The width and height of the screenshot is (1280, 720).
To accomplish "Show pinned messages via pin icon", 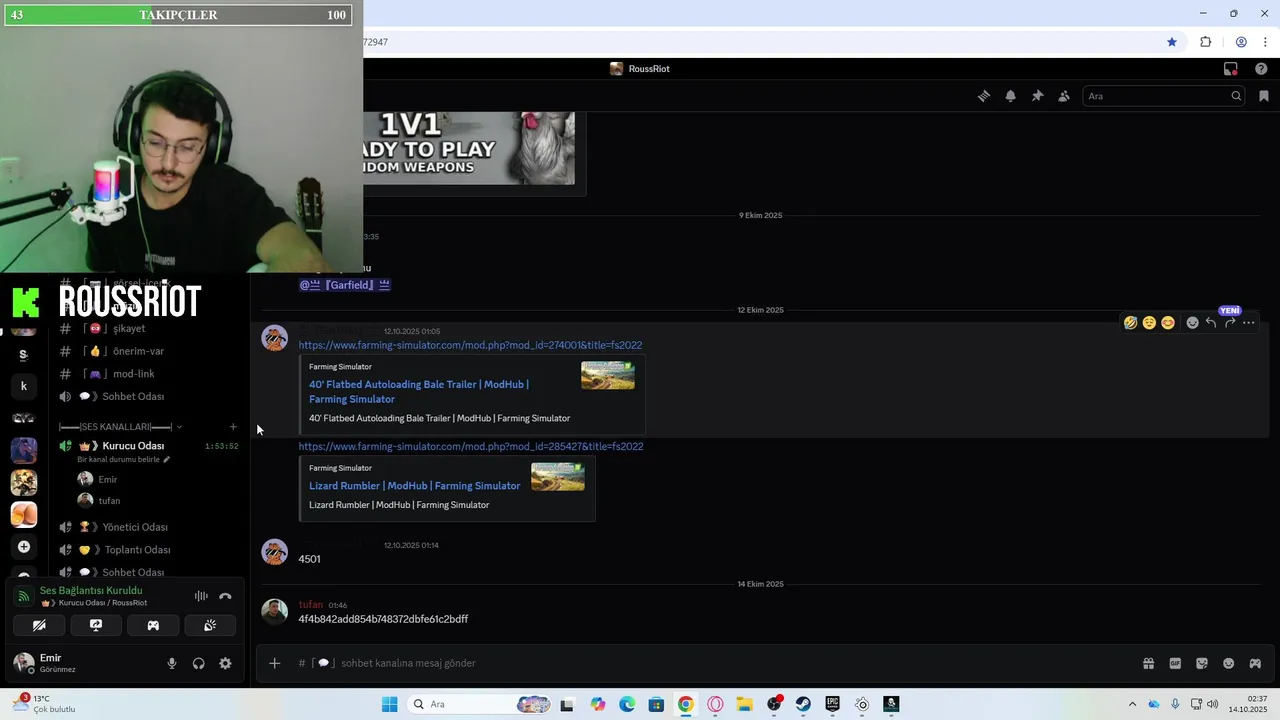I will click(x=1037, y=96).
